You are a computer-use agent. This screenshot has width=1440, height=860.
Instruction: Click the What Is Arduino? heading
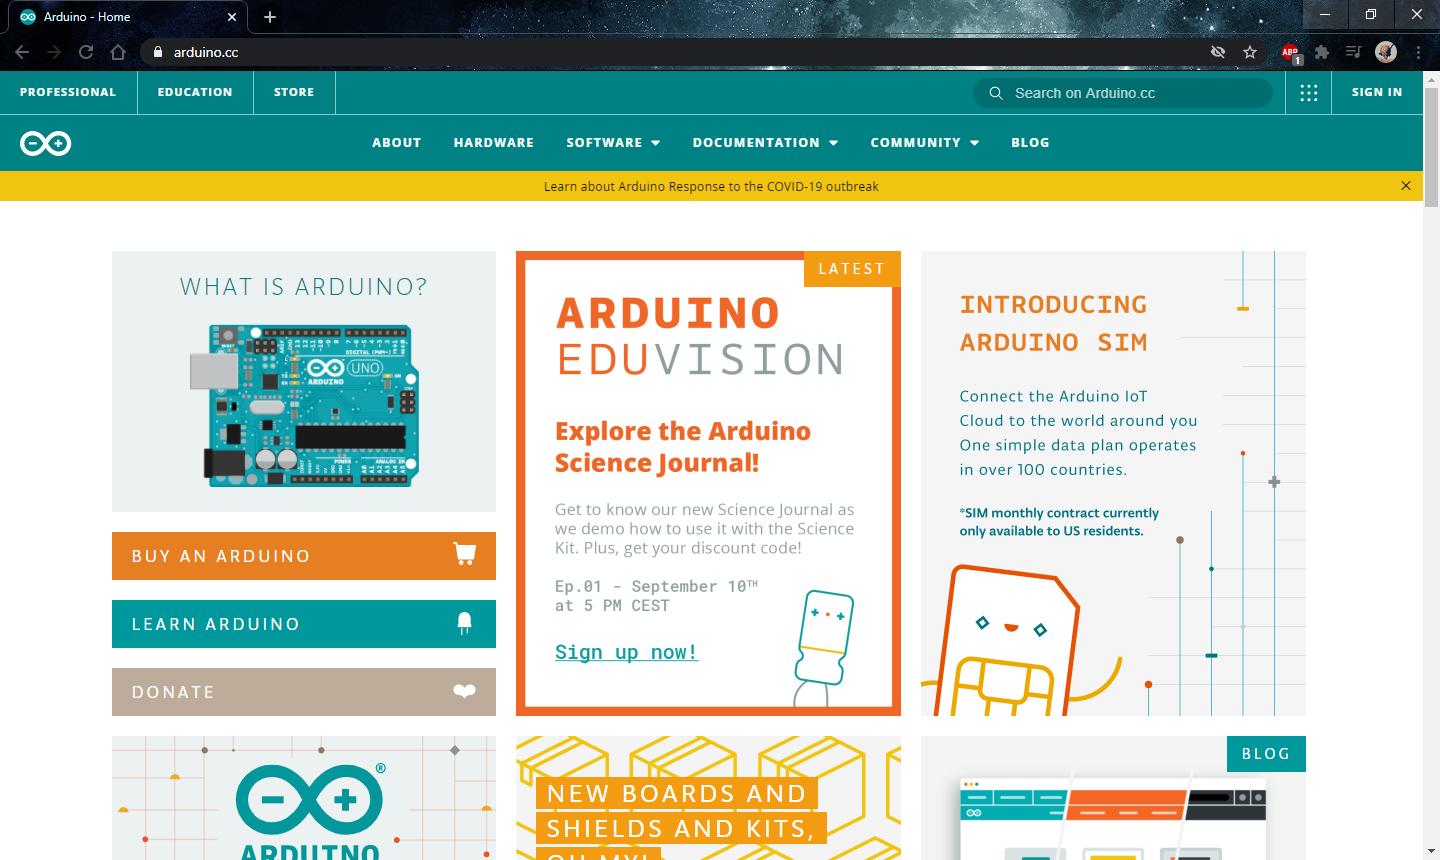click(x=303, y=287)
